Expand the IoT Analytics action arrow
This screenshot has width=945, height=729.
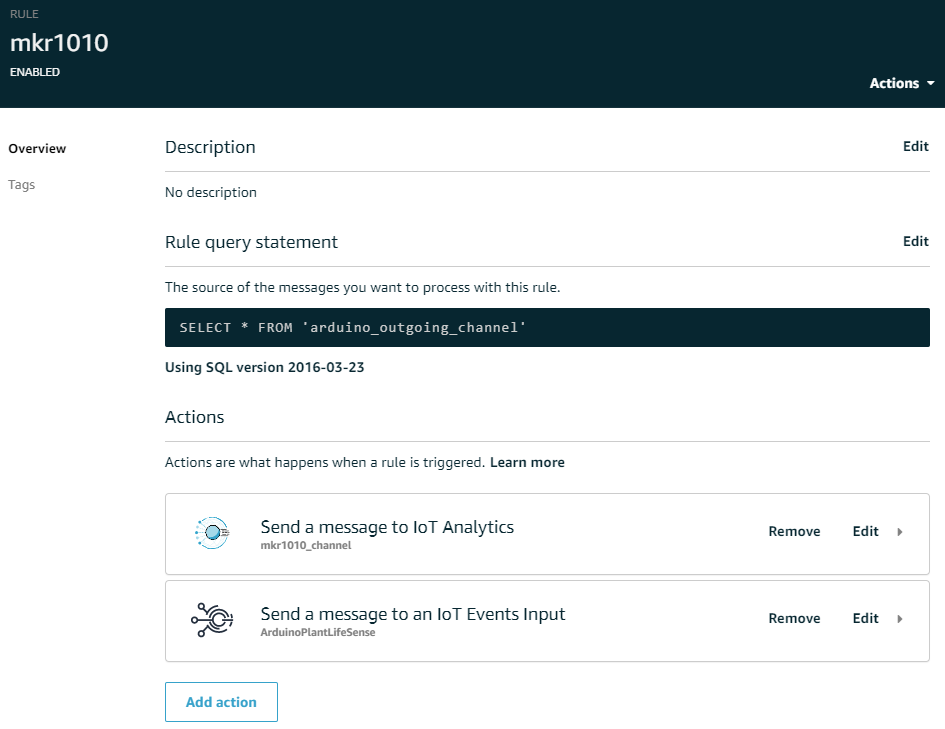pos(900,532)
